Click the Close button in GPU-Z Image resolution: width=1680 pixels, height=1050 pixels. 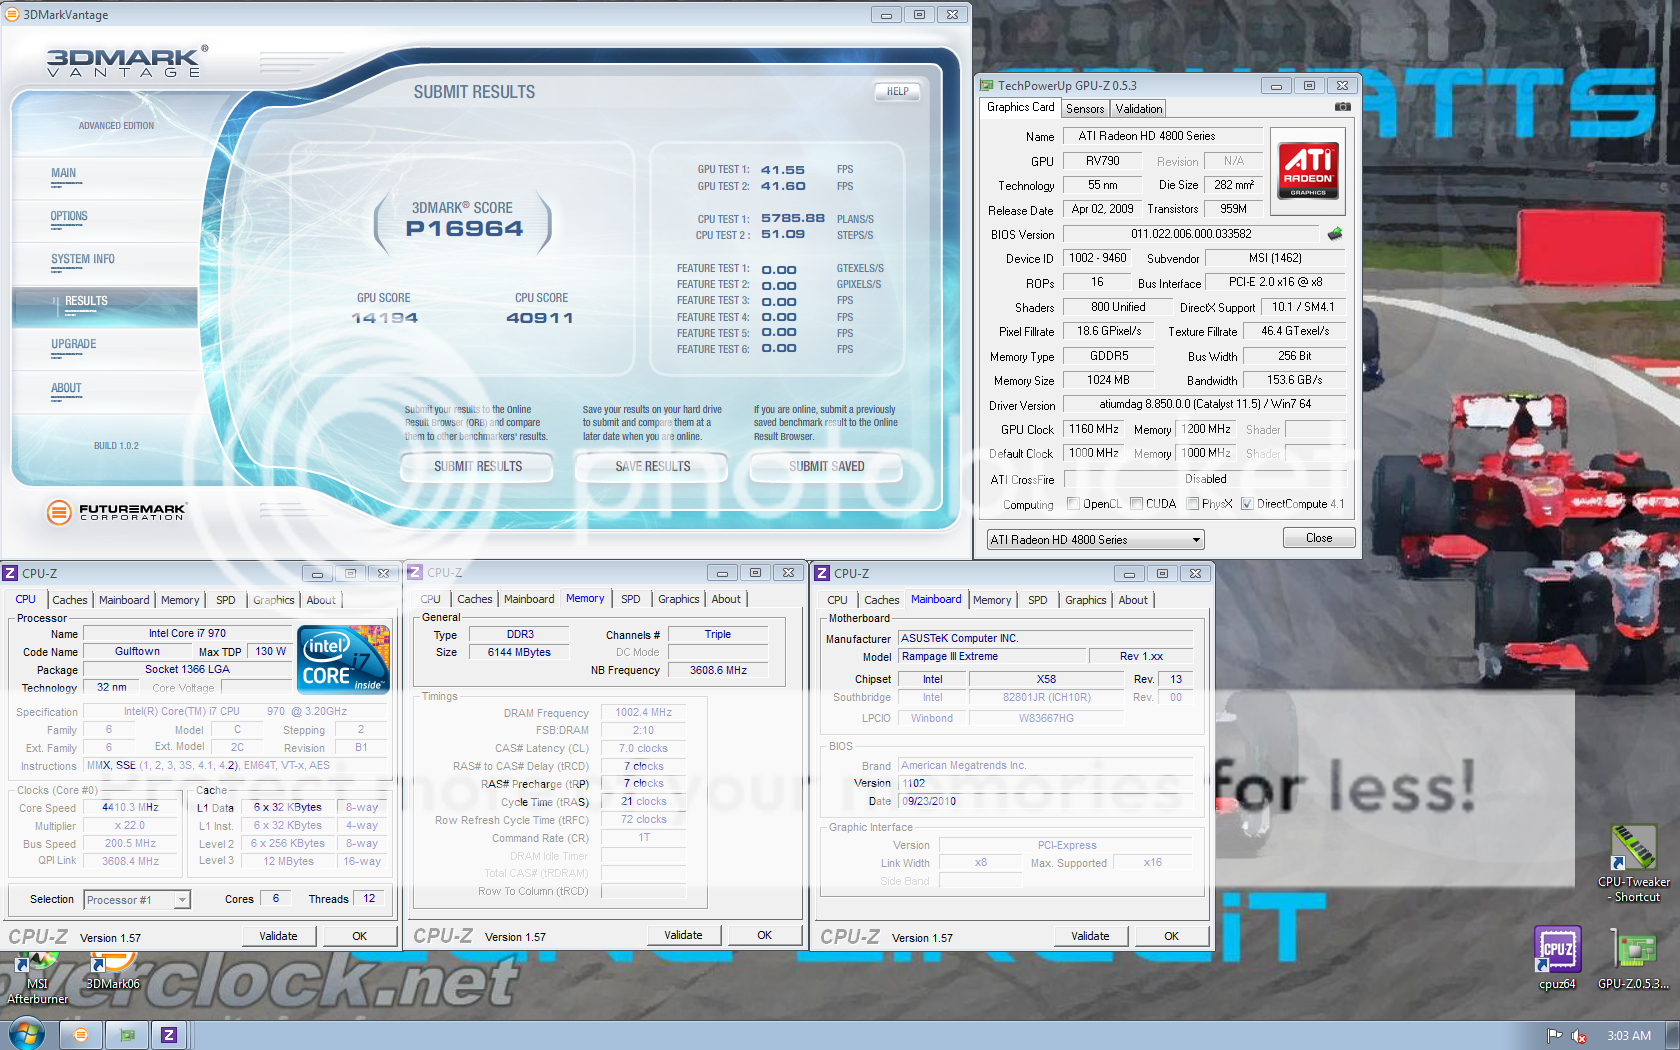(x=1319, y=538)
